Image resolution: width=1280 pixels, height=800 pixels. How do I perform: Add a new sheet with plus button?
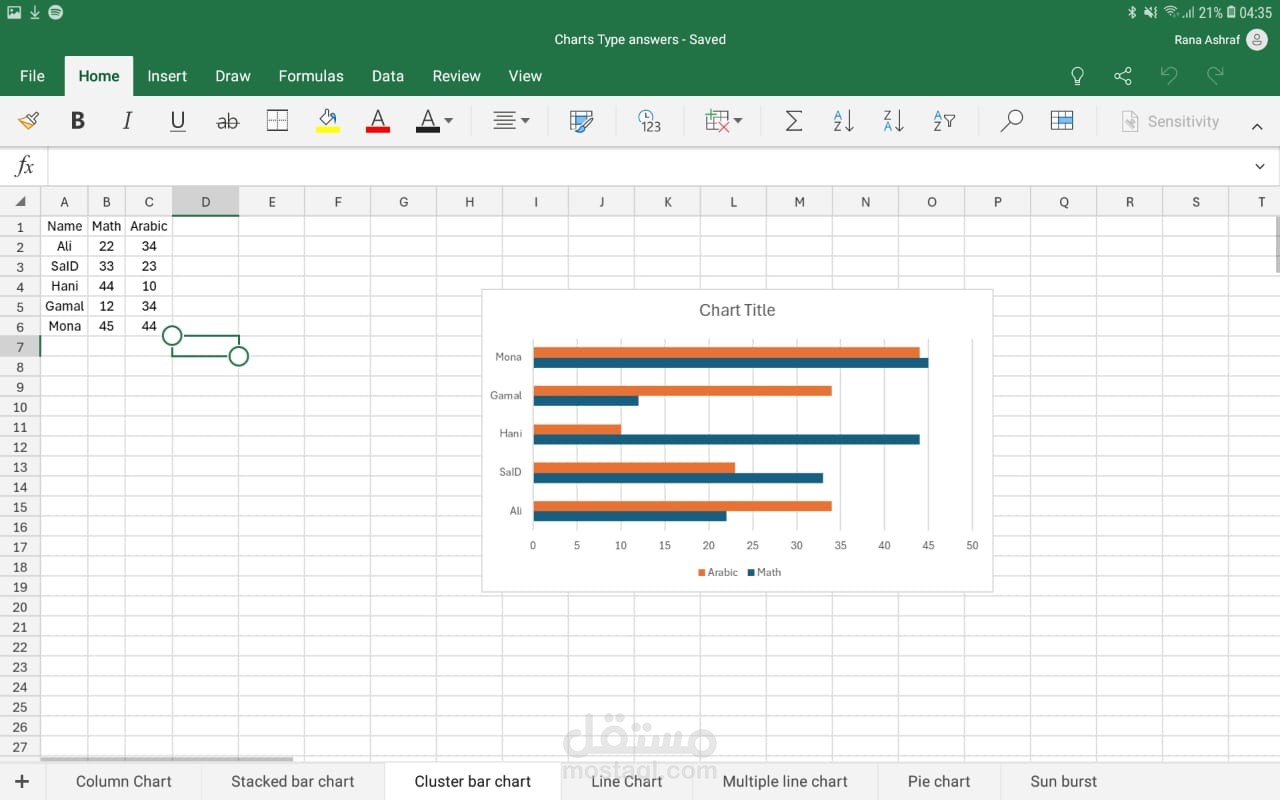(22, 781)
